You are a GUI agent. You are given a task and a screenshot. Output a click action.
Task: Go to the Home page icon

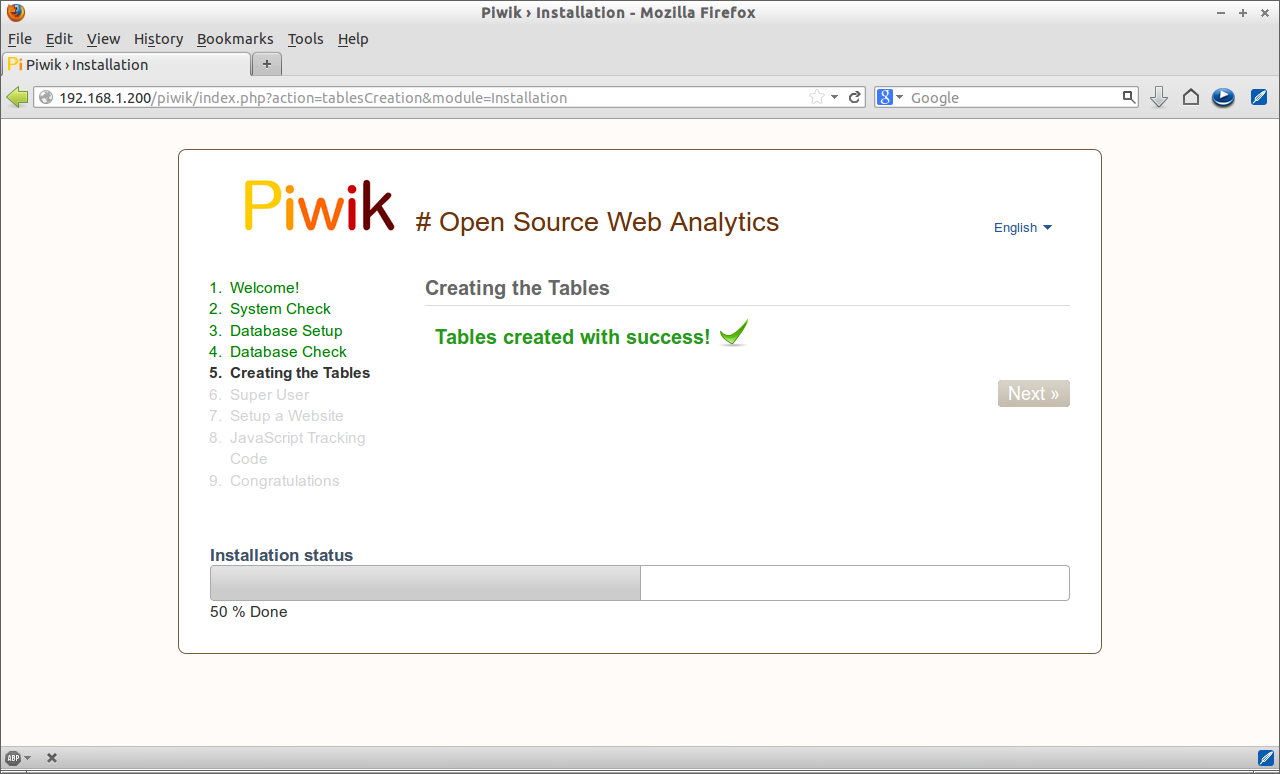click(1191, 97)
